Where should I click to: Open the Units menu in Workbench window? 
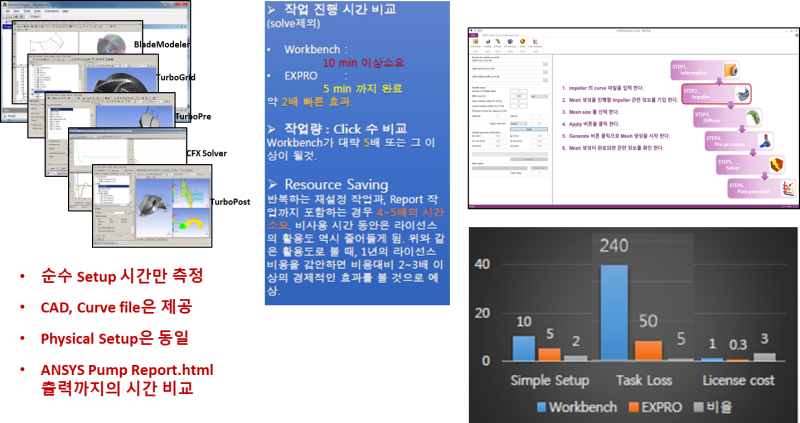pos(37,11)
